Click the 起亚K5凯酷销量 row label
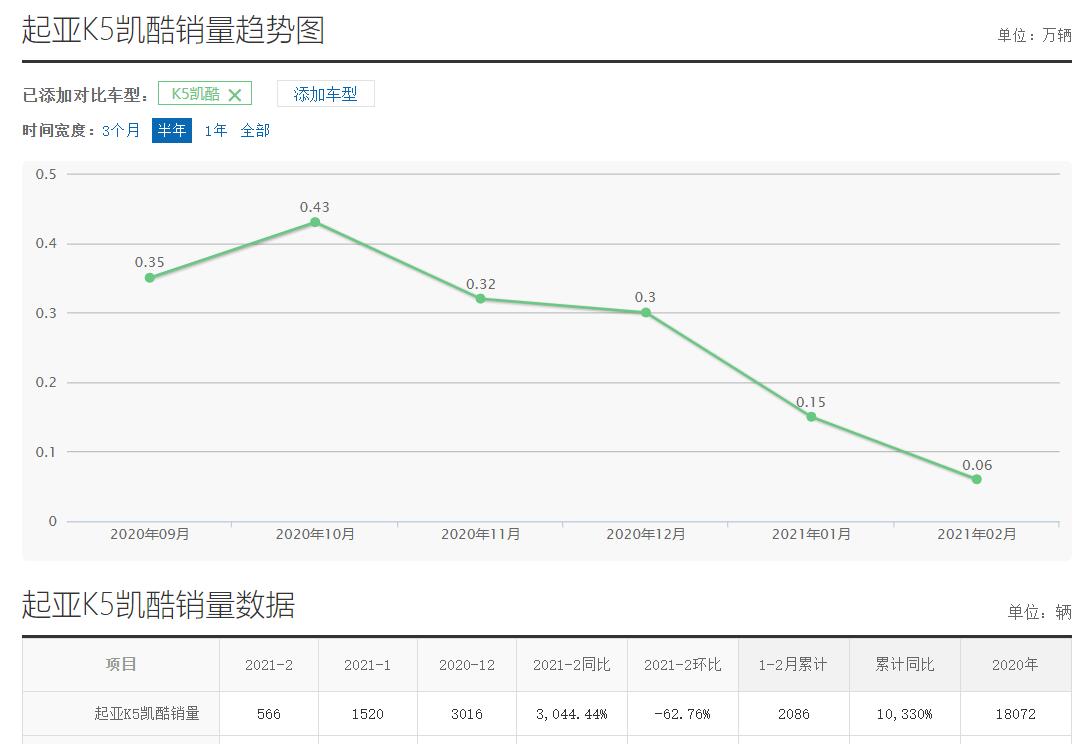This screenshot has width=1081, height=744. pos(147,714)
